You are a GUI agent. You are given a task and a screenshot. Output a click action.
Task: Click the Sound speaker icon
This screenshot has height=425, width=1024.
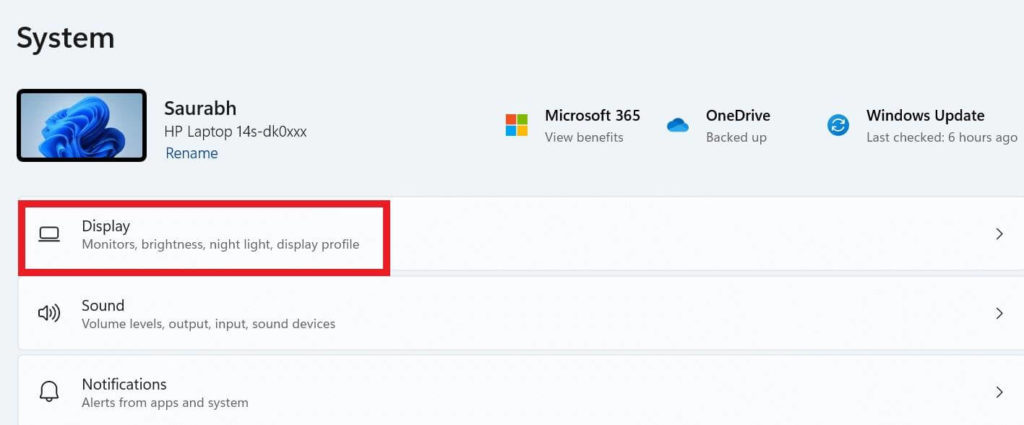tap(49, 314)
